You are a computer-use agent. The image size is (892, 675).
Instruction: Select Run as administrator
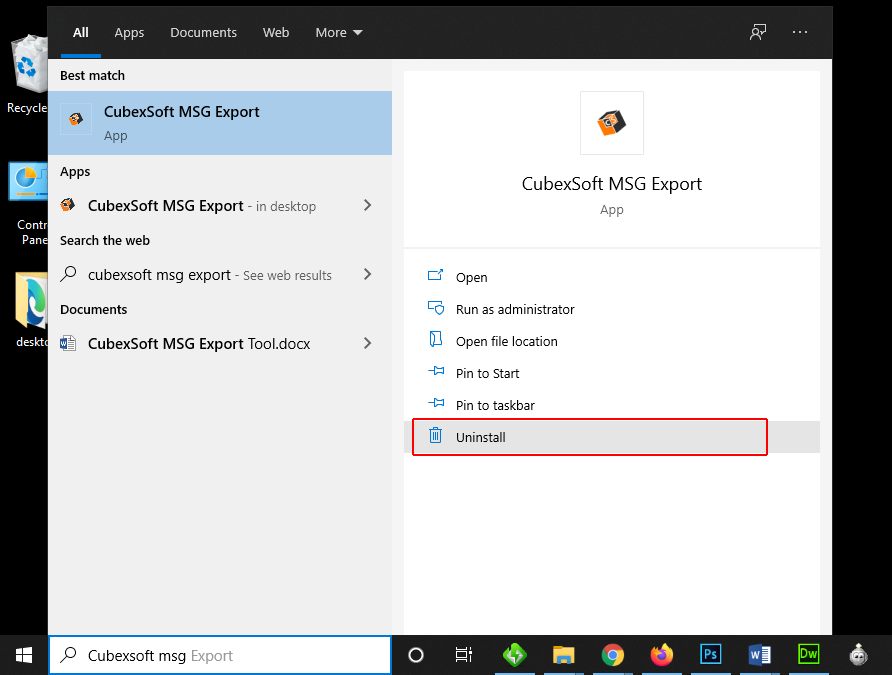514,310
